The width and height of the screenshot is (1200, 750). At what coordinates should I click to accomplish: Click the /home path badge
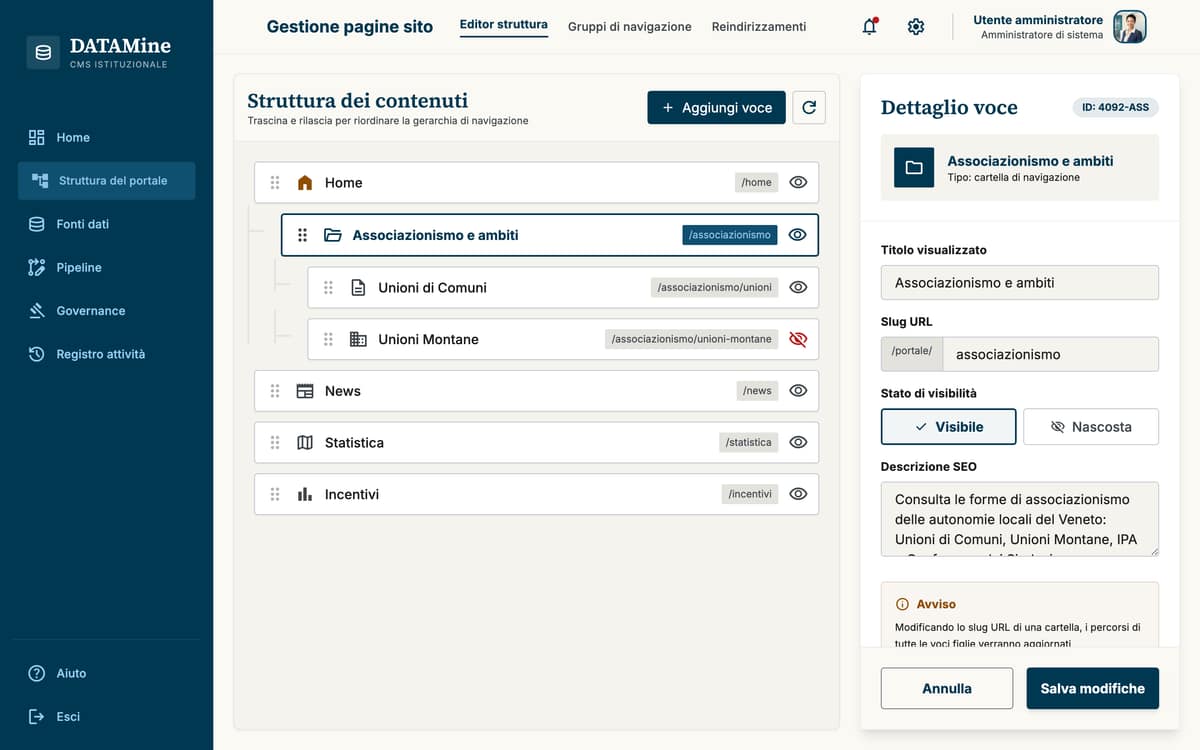pyautogui.click(x=757, y=183)
